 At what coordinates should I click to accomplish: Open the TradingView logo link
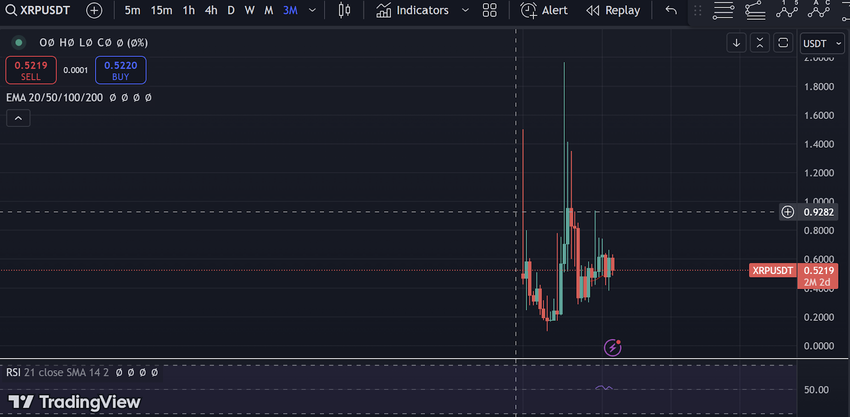click(x=74, y=402)
